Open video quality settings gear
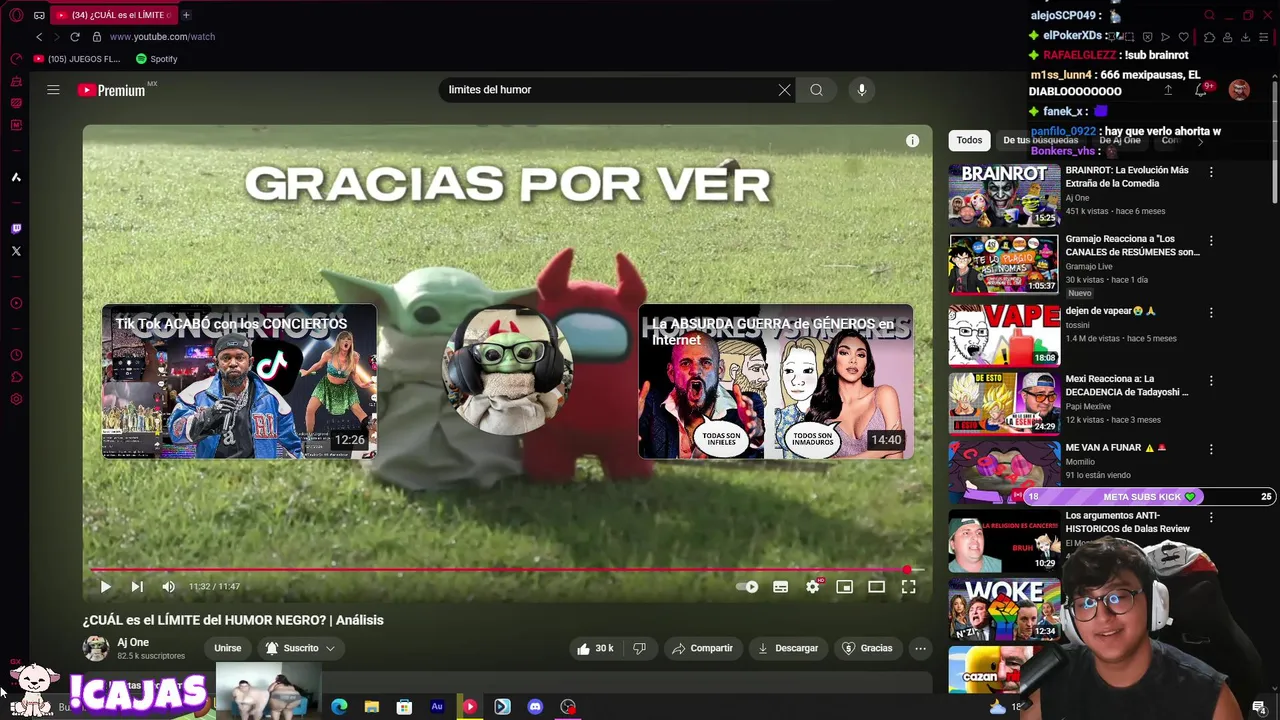1280x720 pixels. [813, 587]
